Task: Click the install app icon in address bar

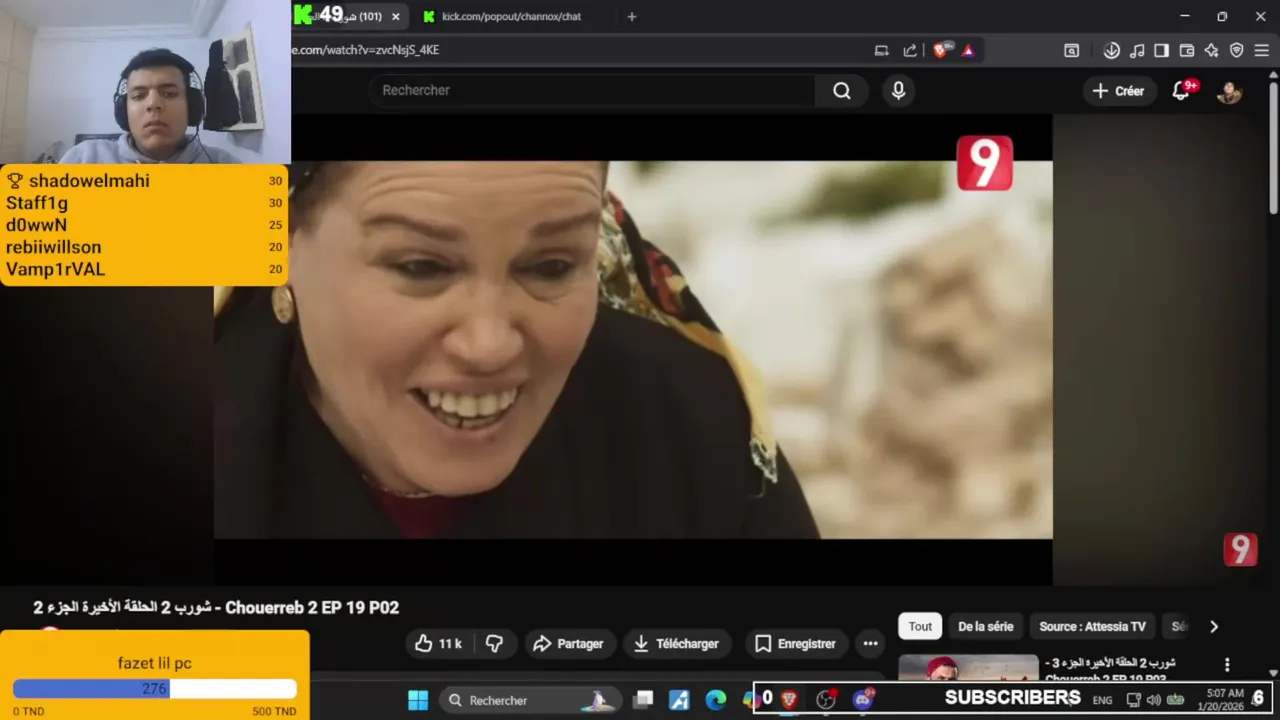Action: point(881,50)
